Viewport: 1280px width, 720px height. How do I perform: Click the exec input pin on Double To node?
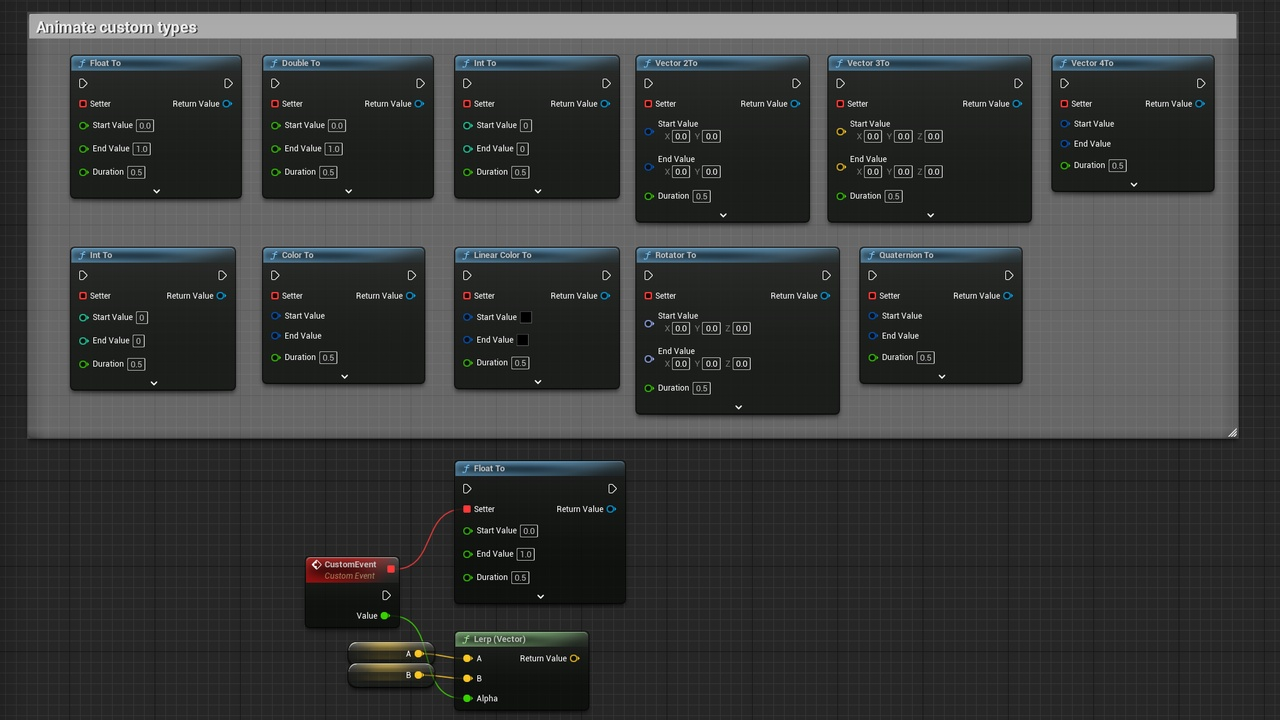(x=275, y=84)
